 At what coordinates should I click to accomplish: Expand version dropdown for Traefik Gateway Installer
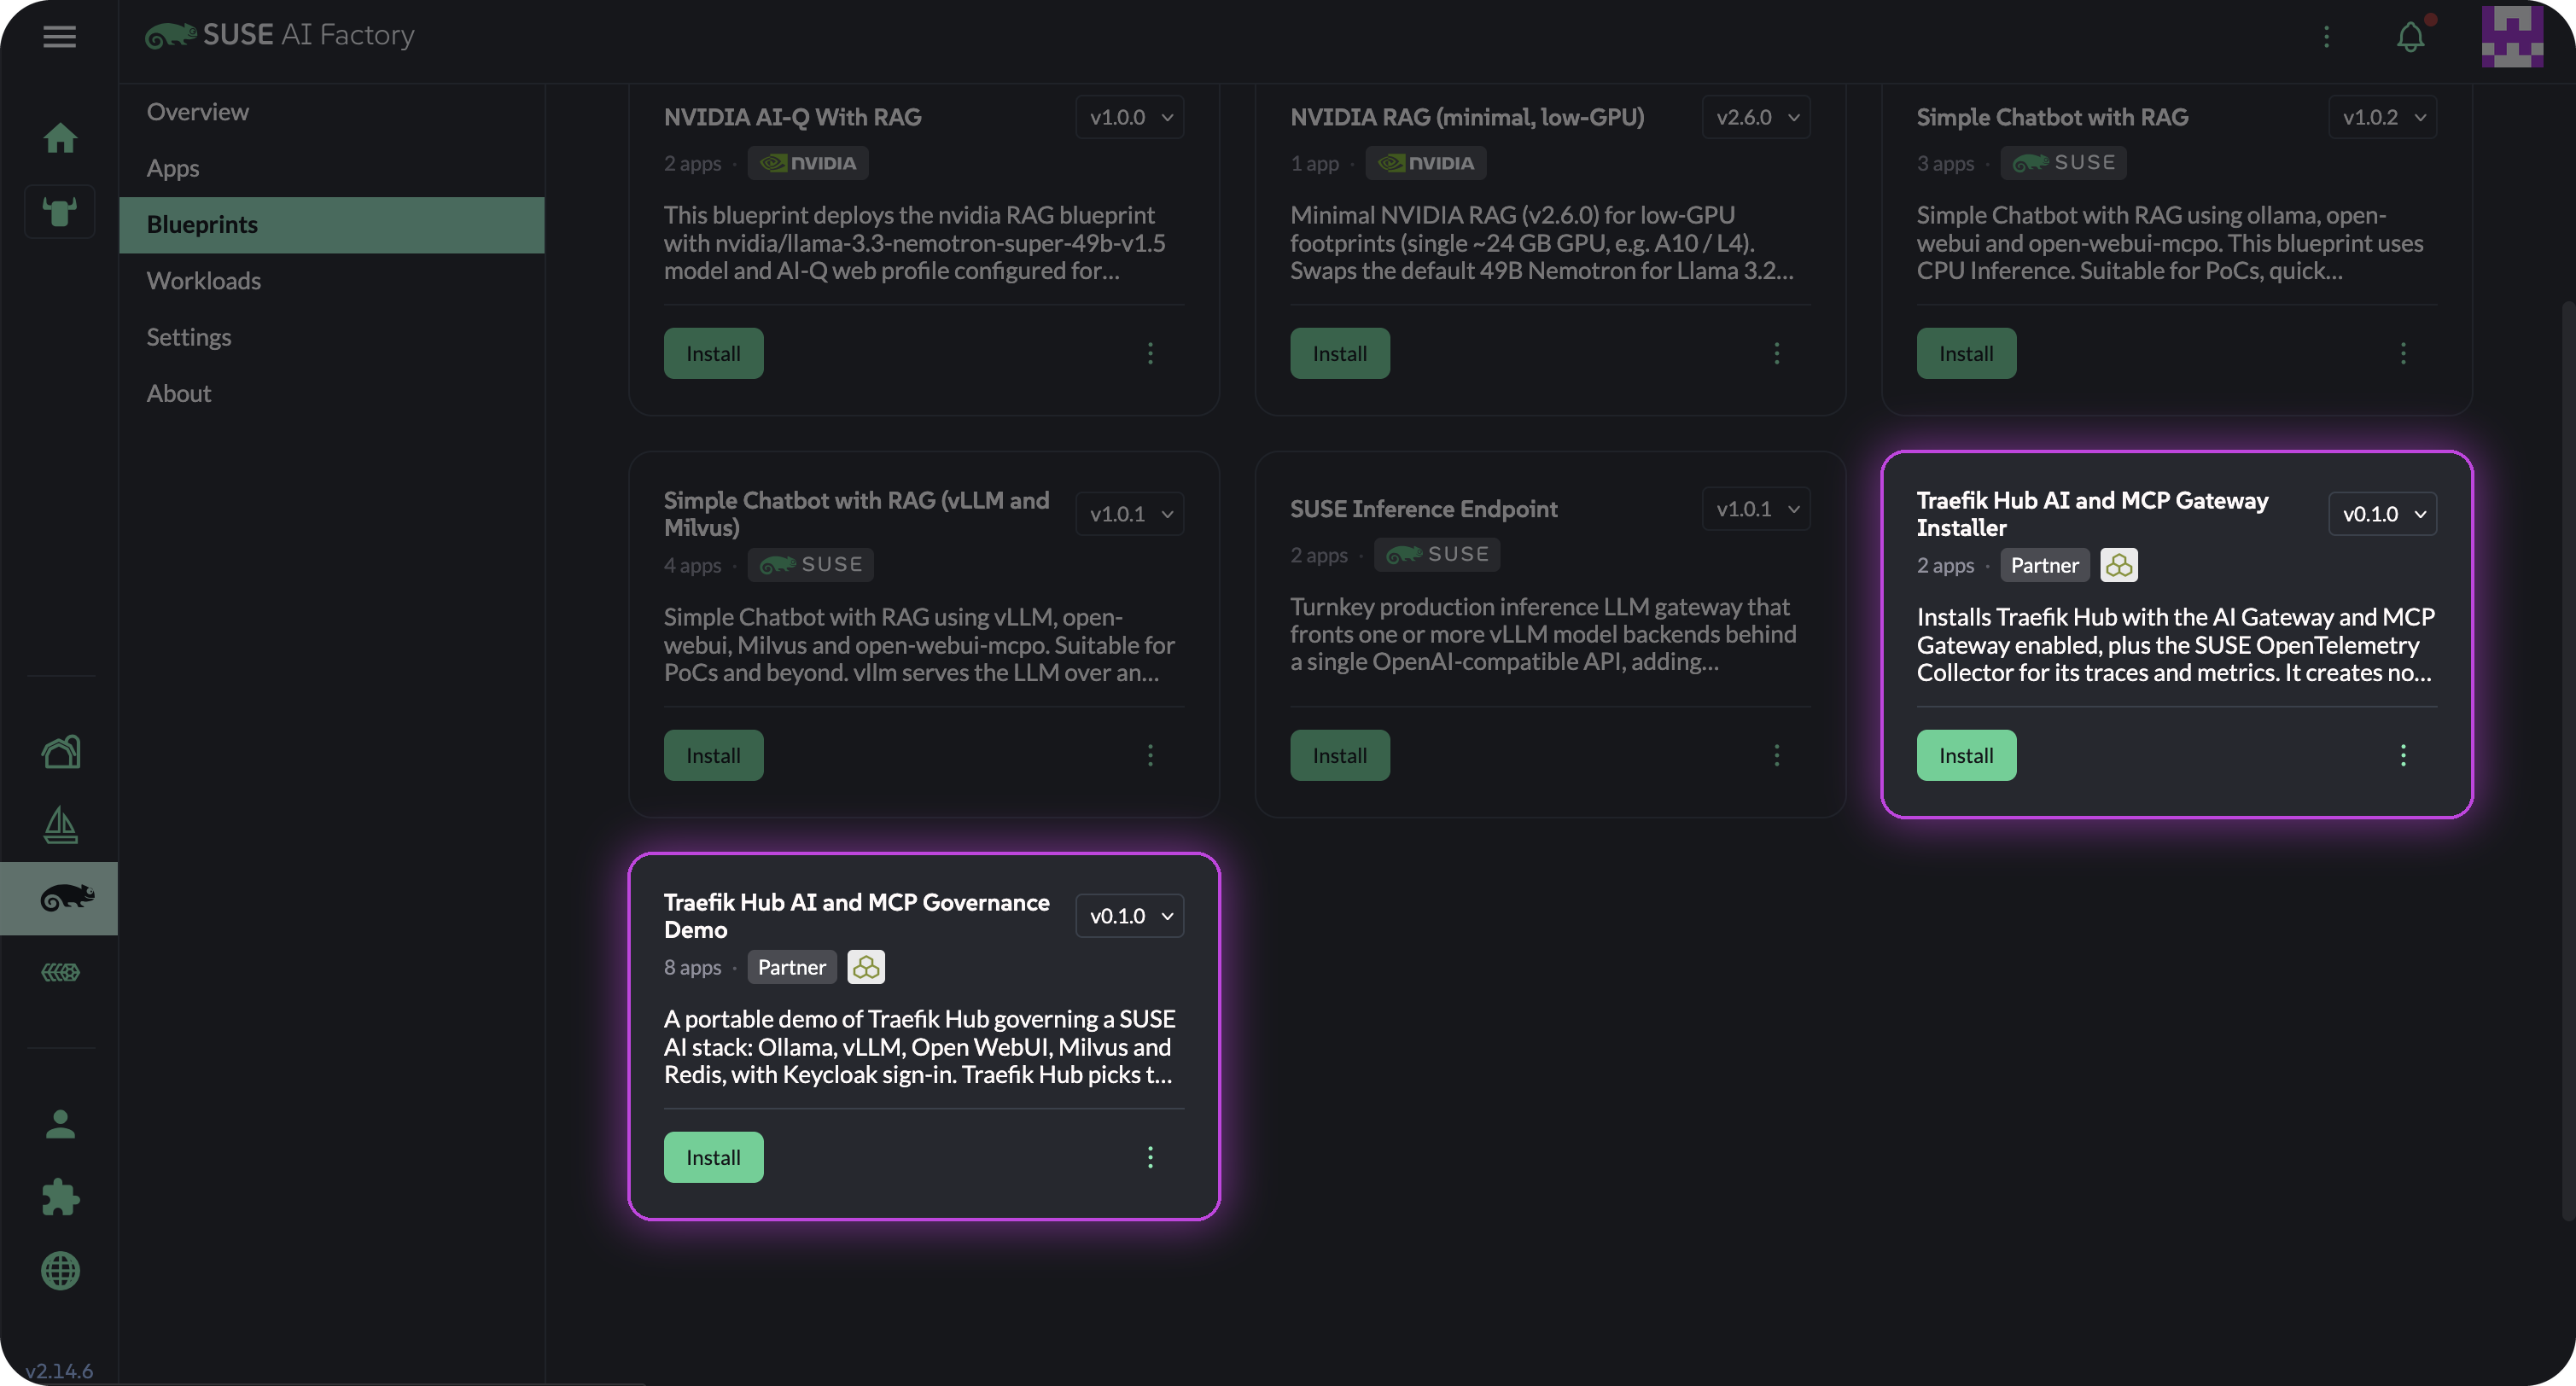point(2382,514)
